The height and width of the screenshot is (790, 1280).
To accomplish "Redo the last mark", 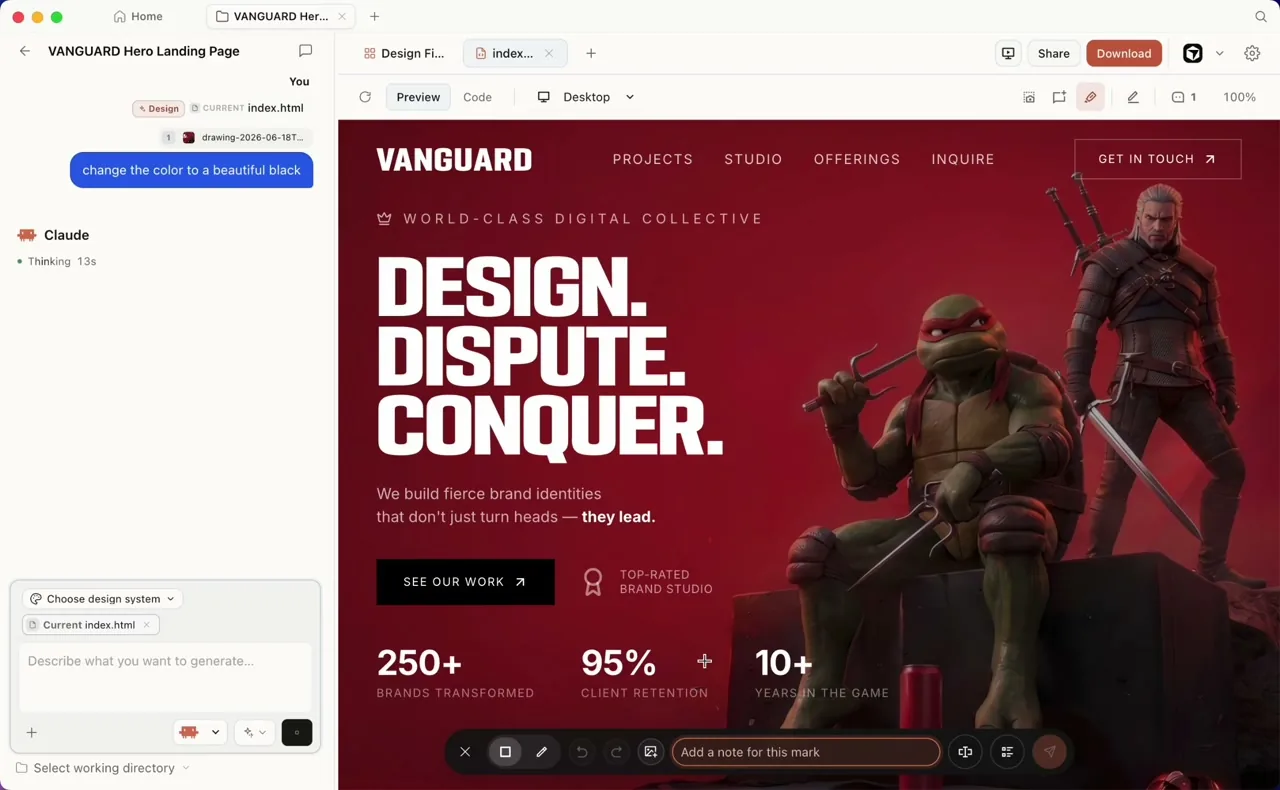I will coord(616,752).
